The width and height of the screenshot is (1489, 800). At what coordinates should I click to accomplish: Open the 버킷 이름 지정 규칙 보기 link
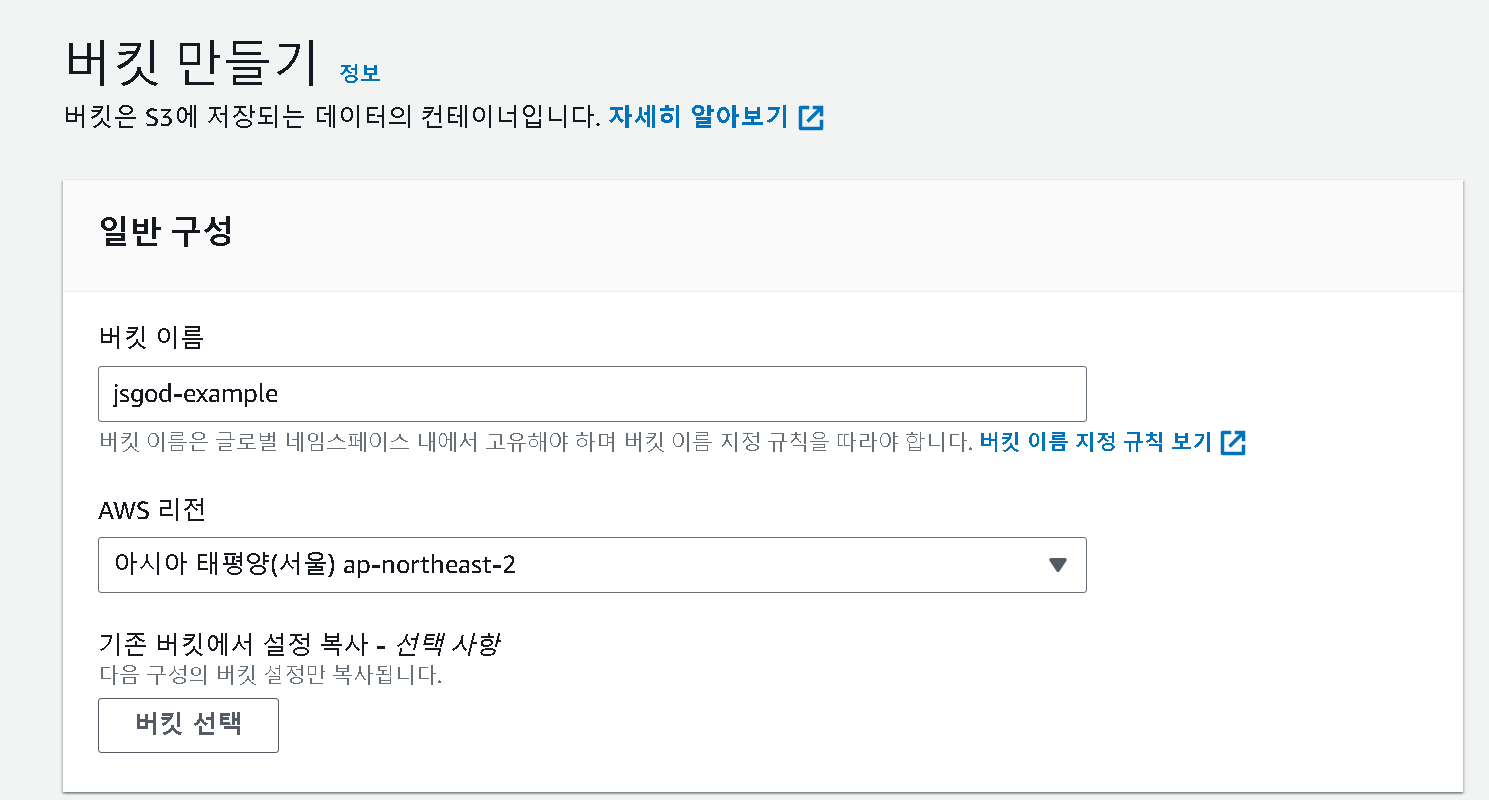click(x=1096, y=442)
